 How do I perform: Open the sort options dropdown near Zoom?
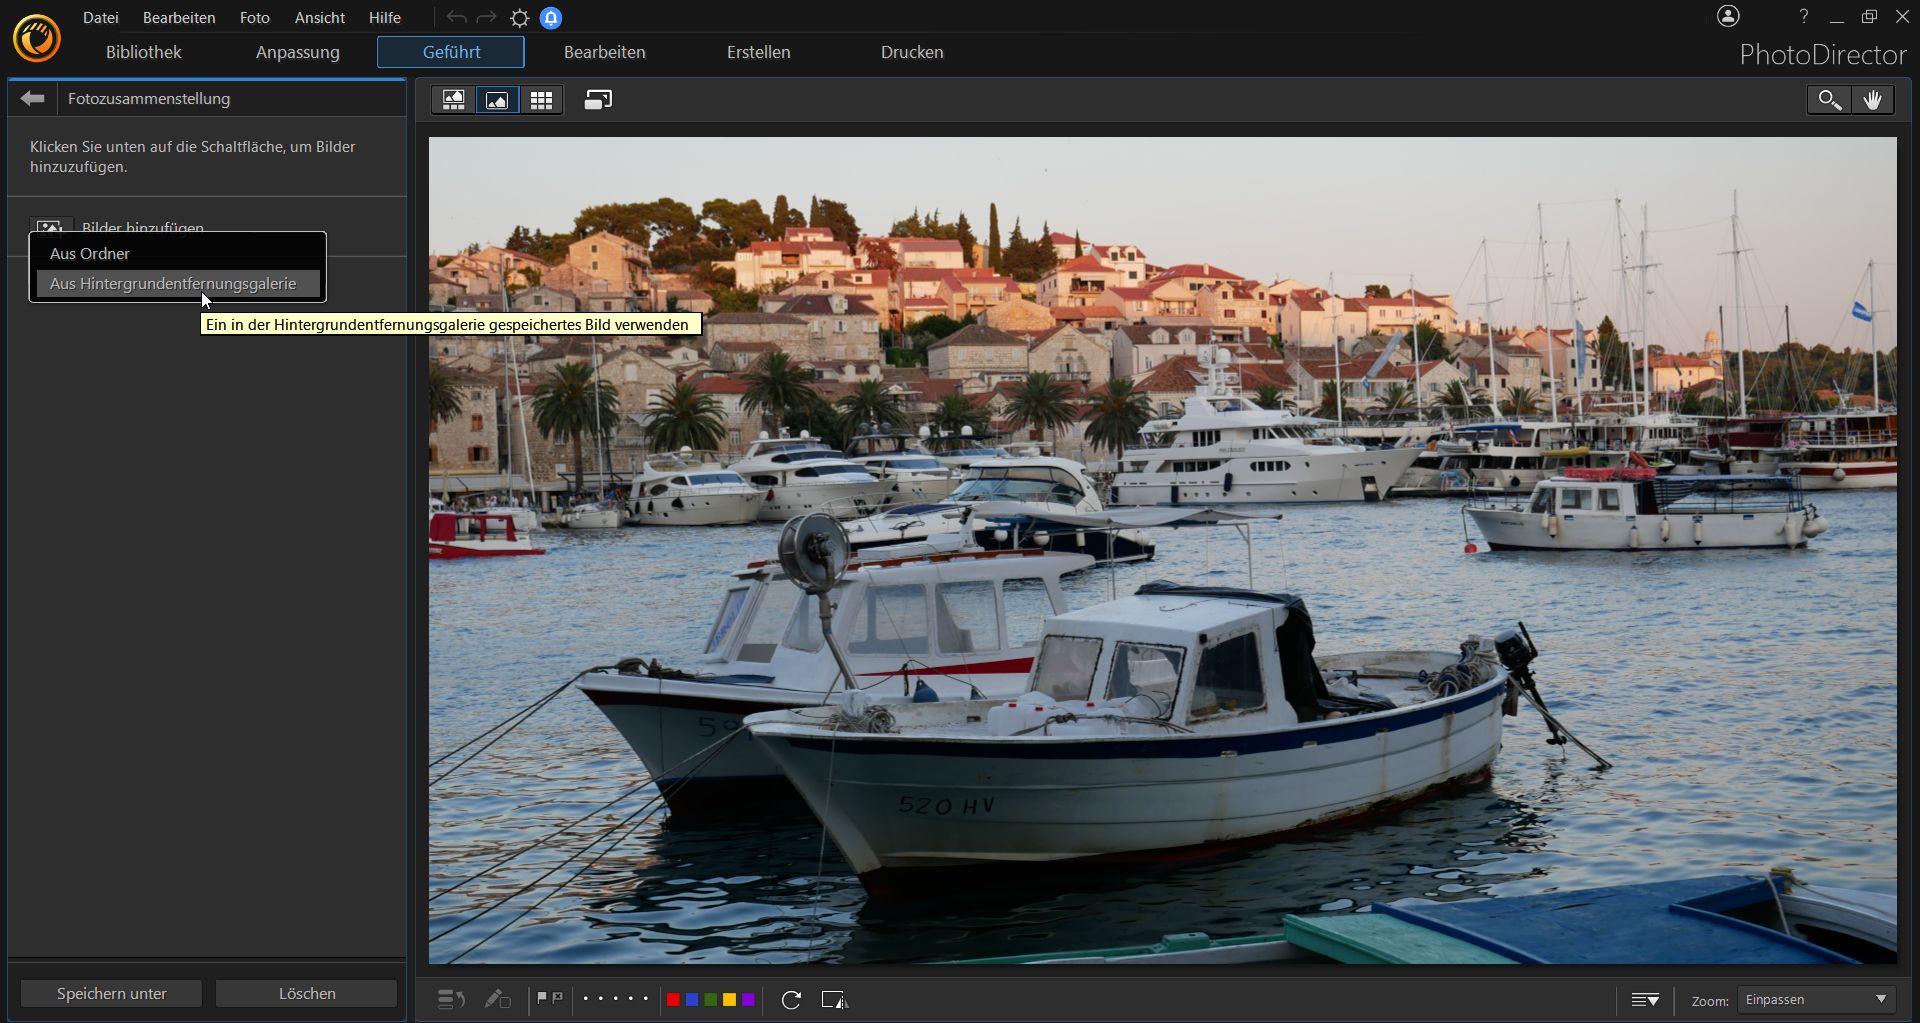(x=1645, y=1000)
